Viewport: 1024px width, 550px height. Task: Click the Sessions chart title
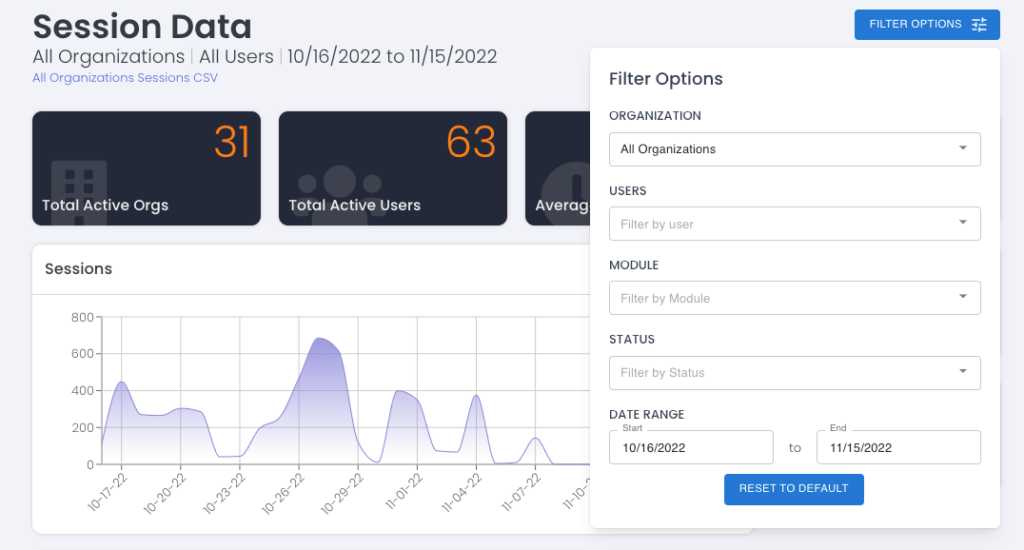pos(79,269)
